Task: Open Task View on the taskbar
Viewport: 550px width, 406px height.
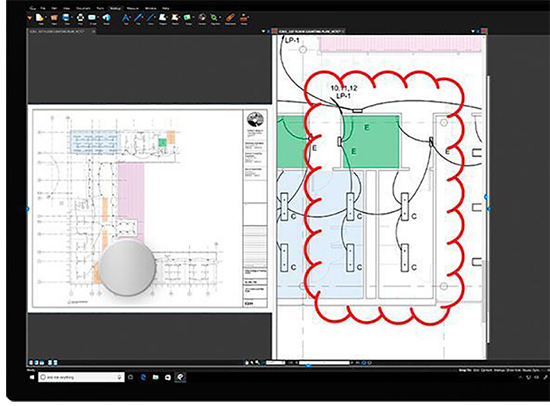Action: tap(130, 377)
